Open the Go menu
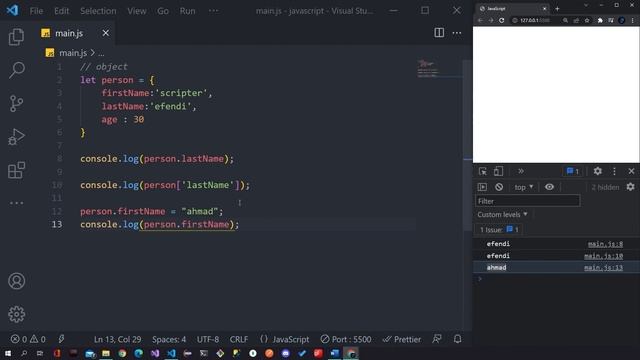 coord(163,11)
